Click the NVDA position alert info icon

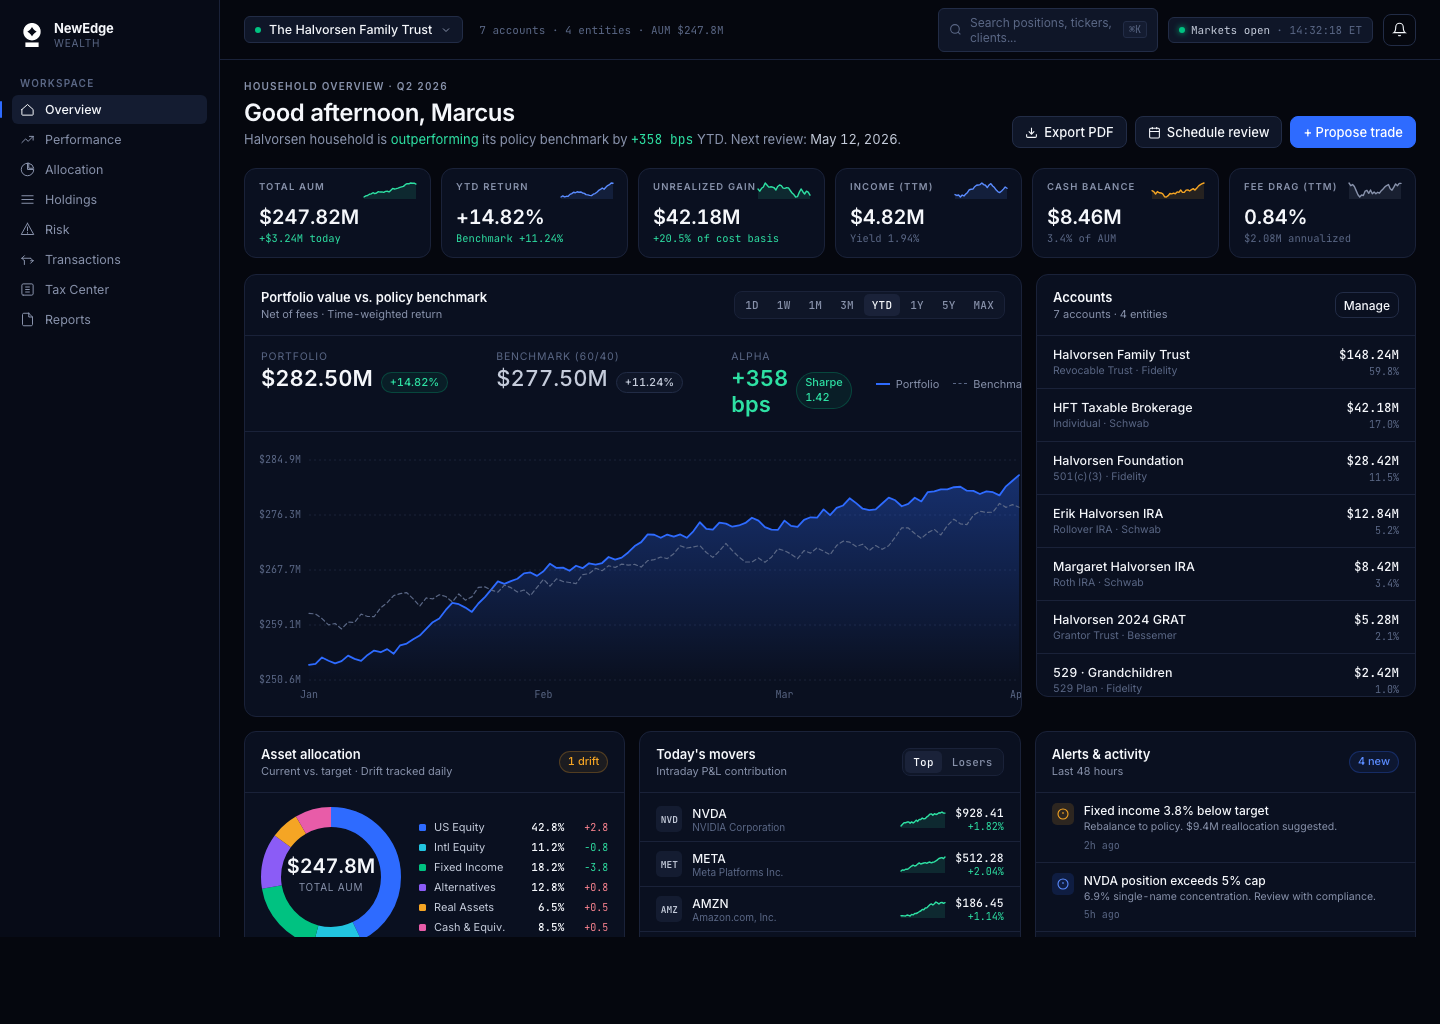tap(1063, 884)
